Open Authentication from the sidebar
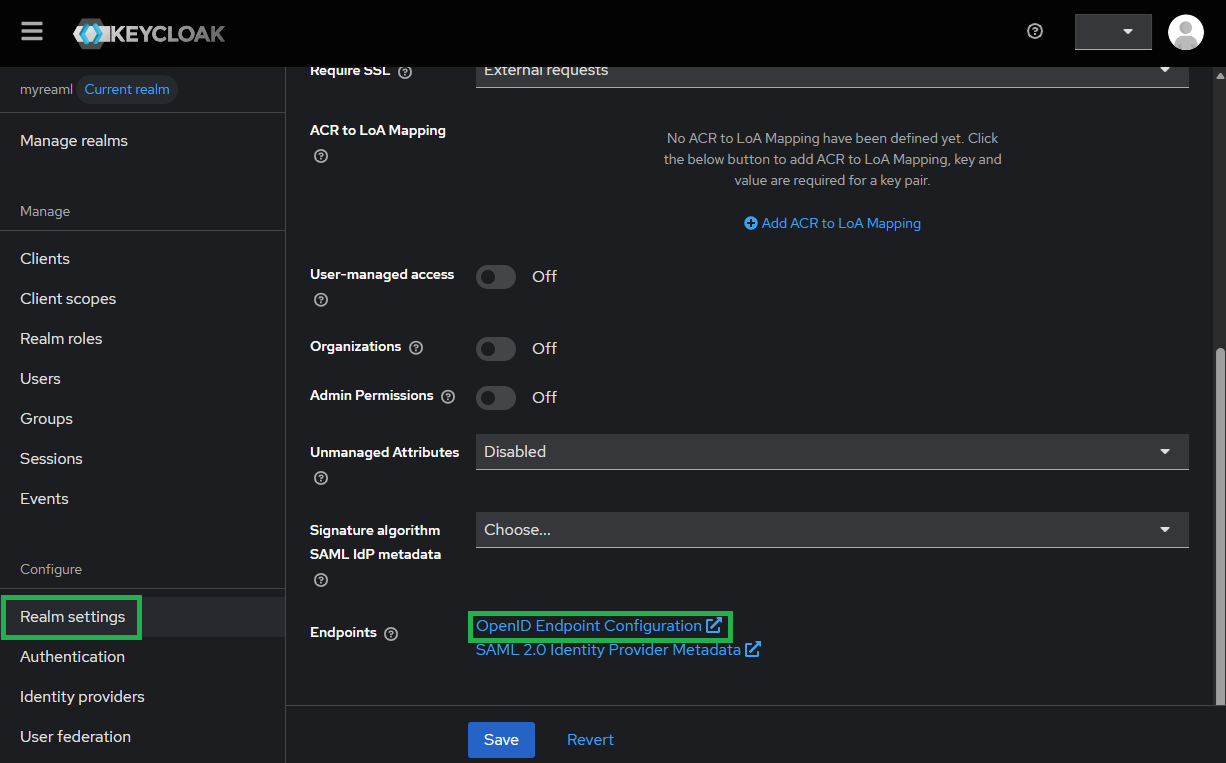 click(x=72, y=657)
